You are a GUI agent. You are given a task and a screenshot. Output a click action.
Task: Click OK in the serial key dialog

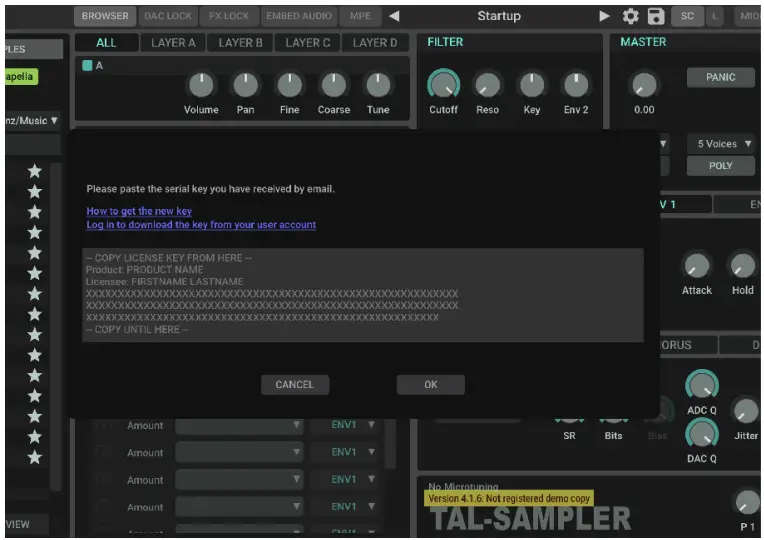pyautogui.click(x=431, y=385)
